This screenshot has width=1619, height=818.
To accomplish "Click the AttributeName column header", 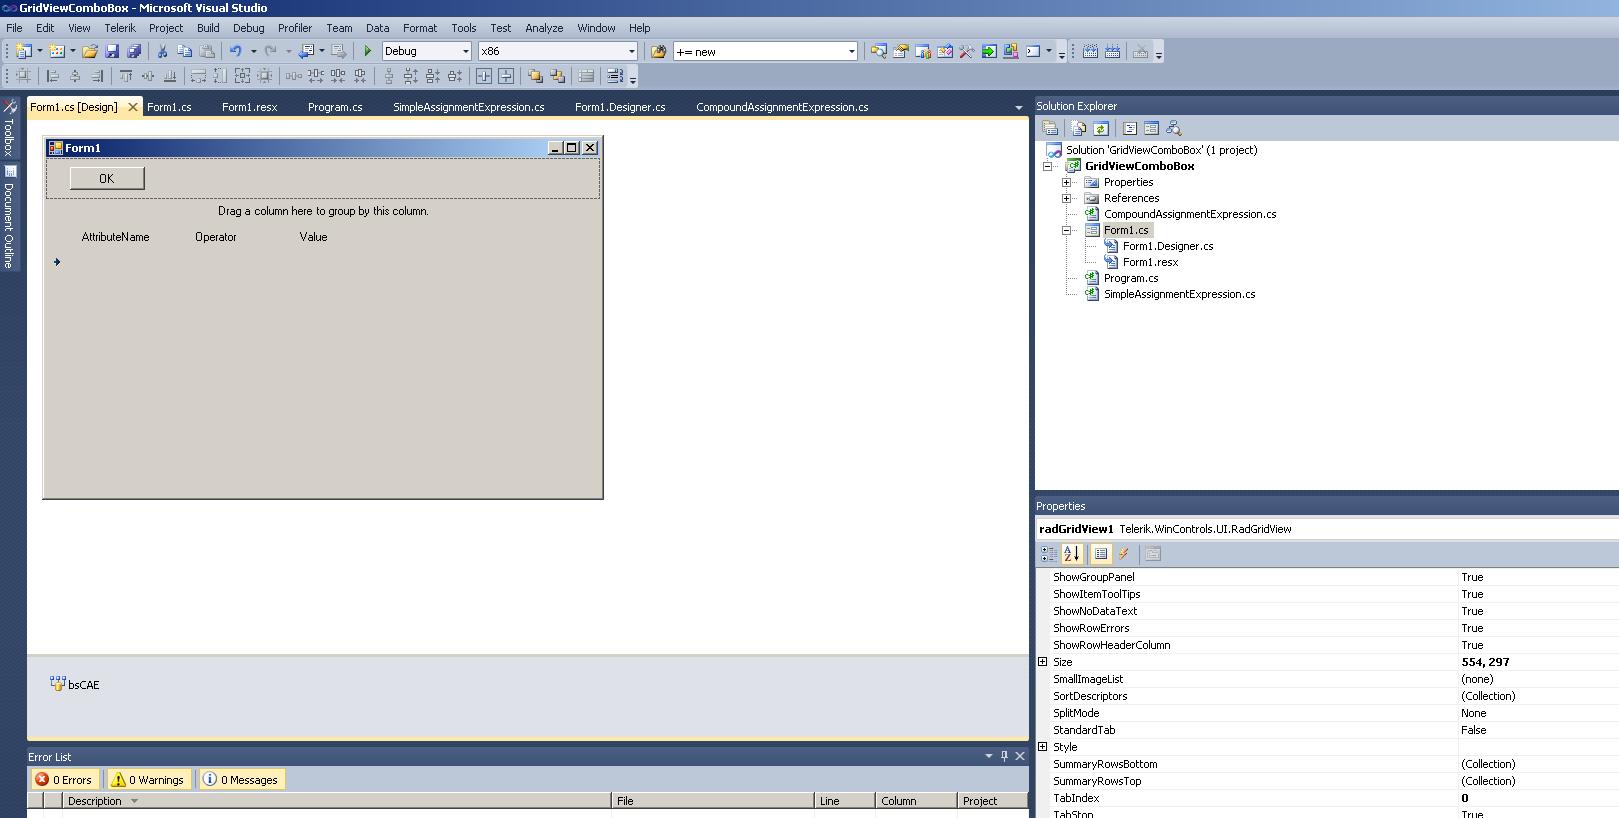I will [115, 237].
